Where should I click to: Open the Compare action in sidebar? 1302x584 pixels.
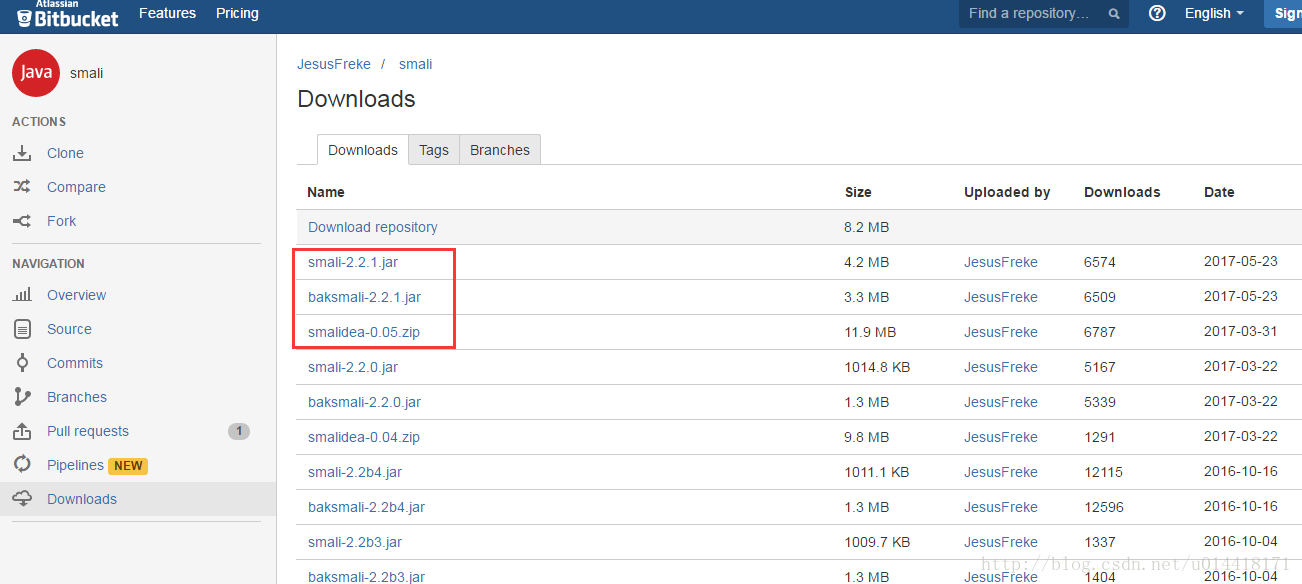click(x=76, y=187)
